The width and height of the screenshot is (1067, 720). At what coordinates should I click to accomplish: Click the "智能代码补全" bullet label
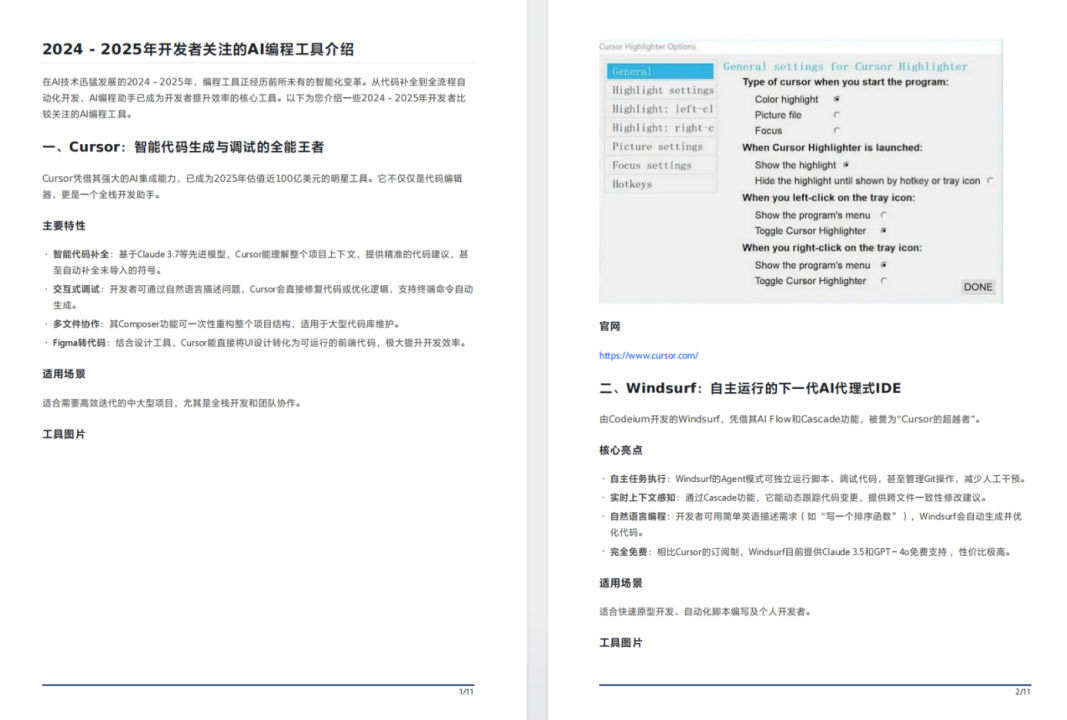tap(81, 255)
